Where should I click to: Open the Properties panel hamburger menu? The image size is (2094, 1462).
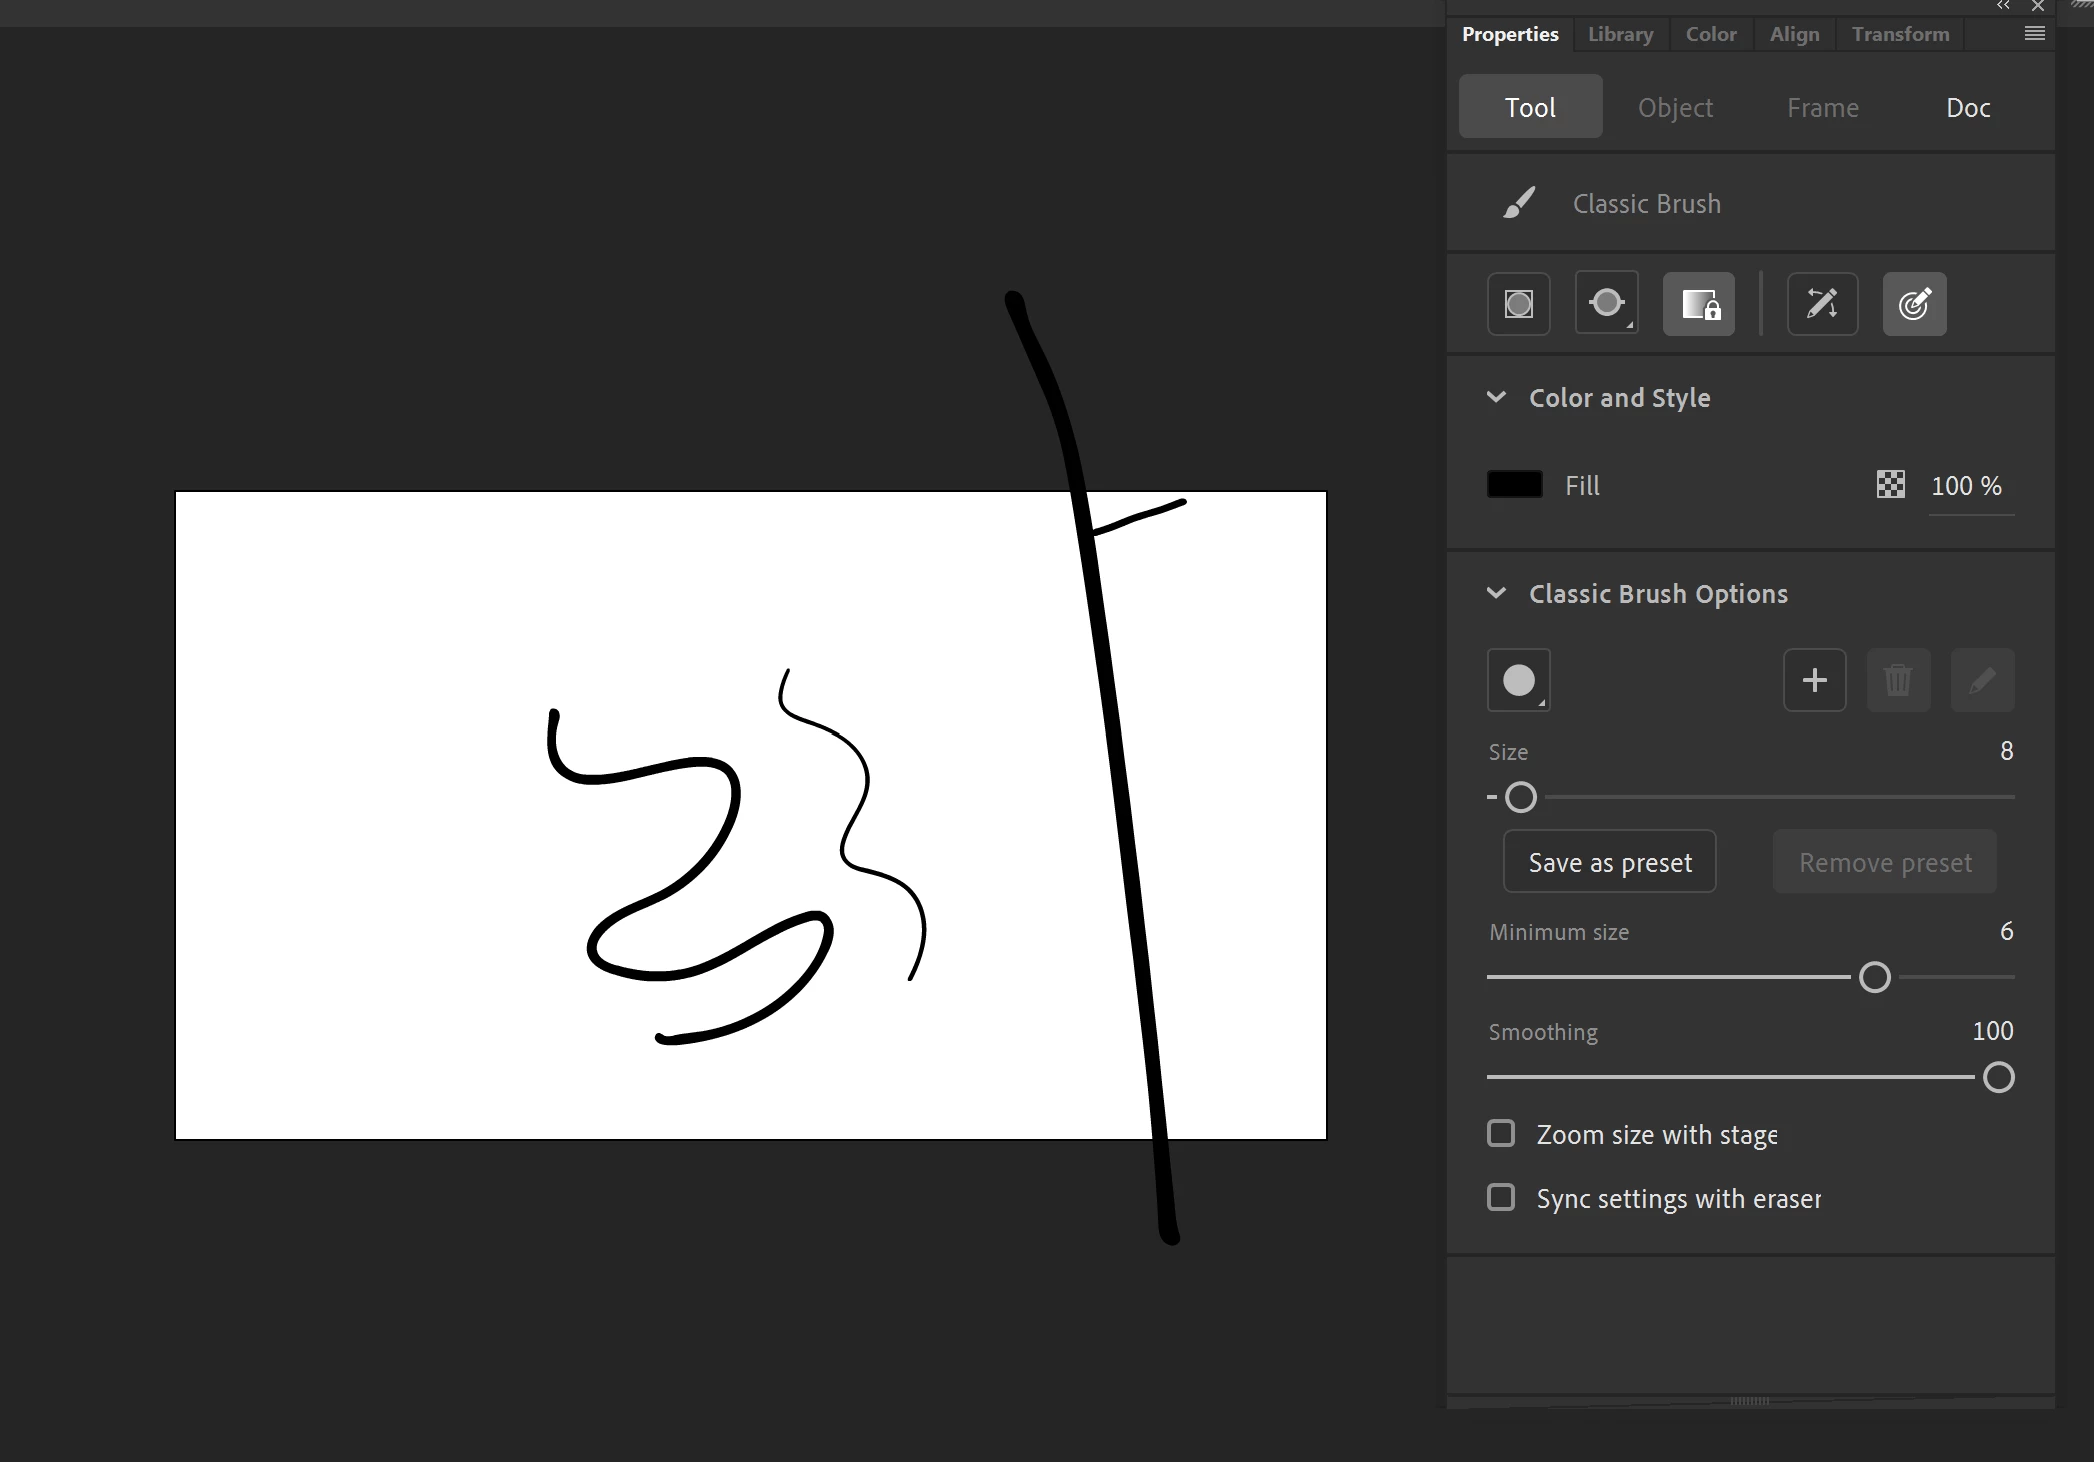pos(2034,34)
